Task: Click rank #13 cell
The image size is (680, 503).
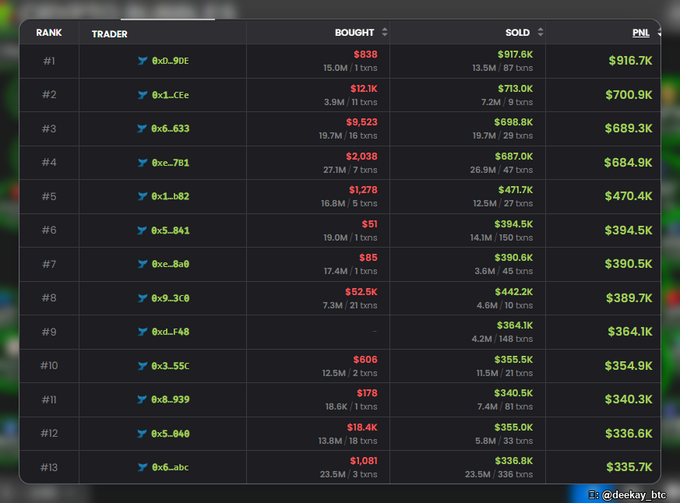Action: [x=49, y=467]
